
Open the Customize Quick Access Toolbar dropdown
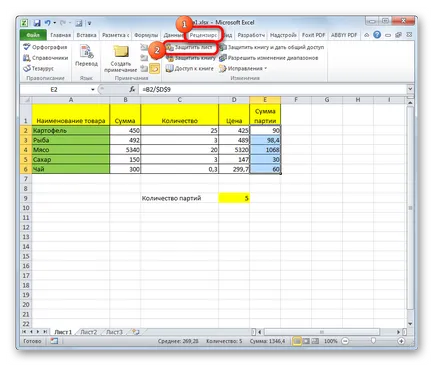click(89, 23)
